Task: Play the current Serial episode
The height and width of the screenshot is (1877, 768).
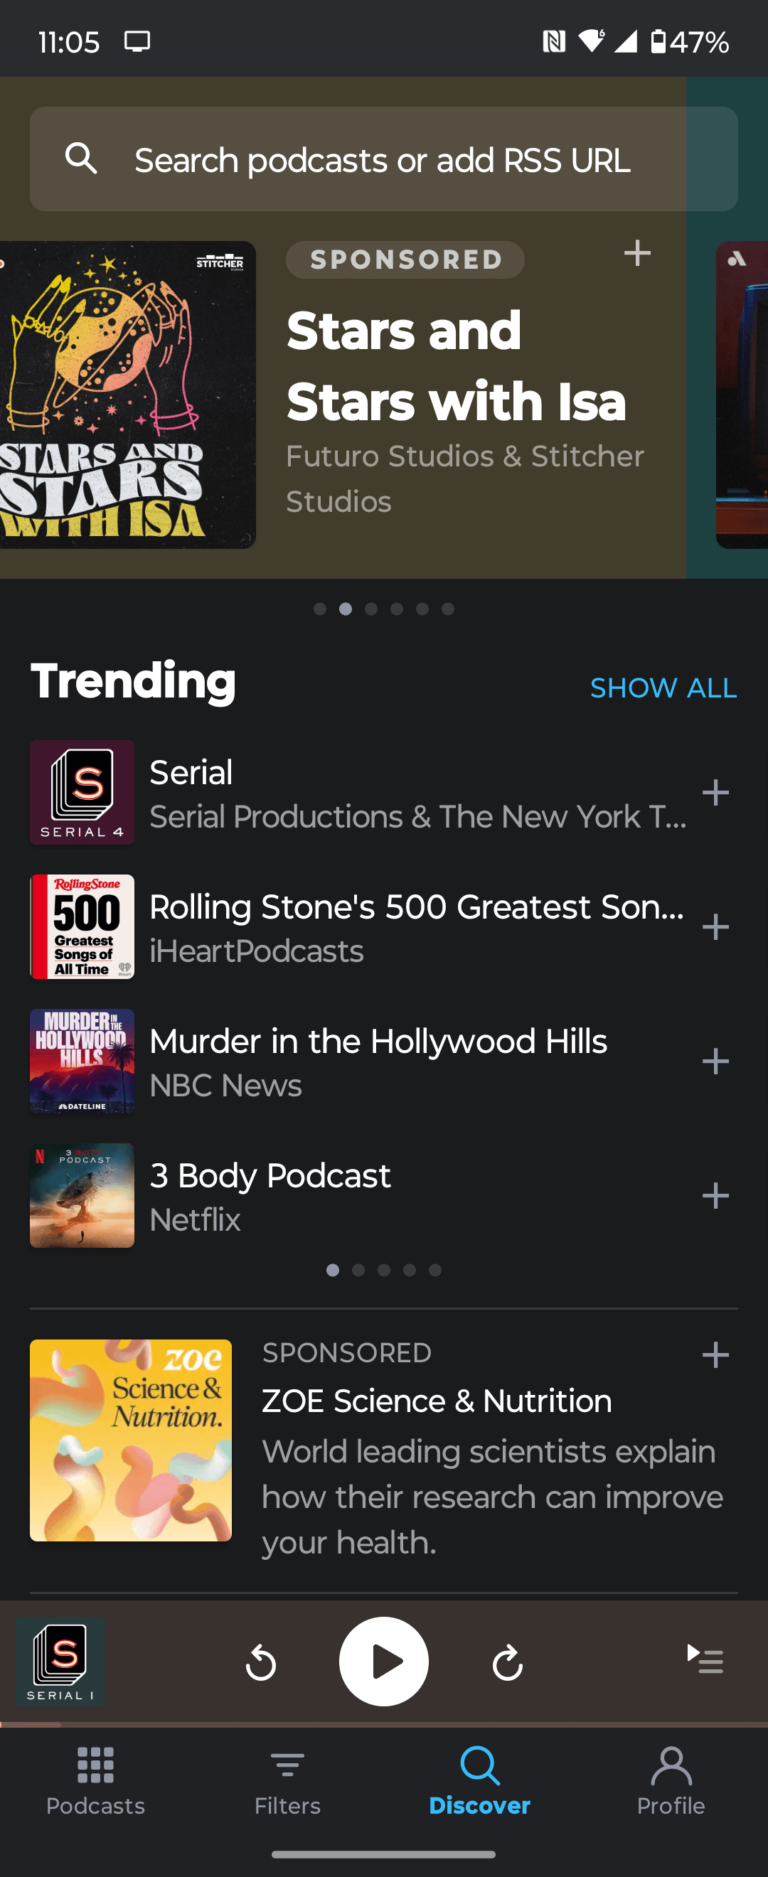Action: [x=384, y=1662]
